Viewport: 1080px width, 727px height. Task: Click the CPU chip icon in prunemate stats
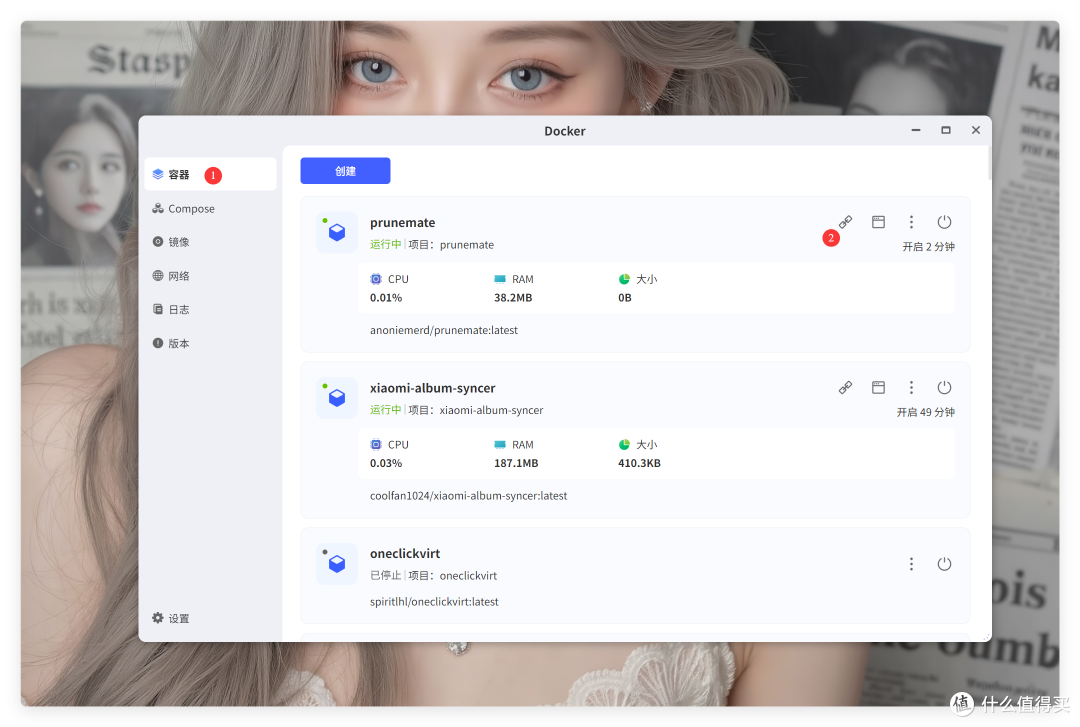pos(376,279)
